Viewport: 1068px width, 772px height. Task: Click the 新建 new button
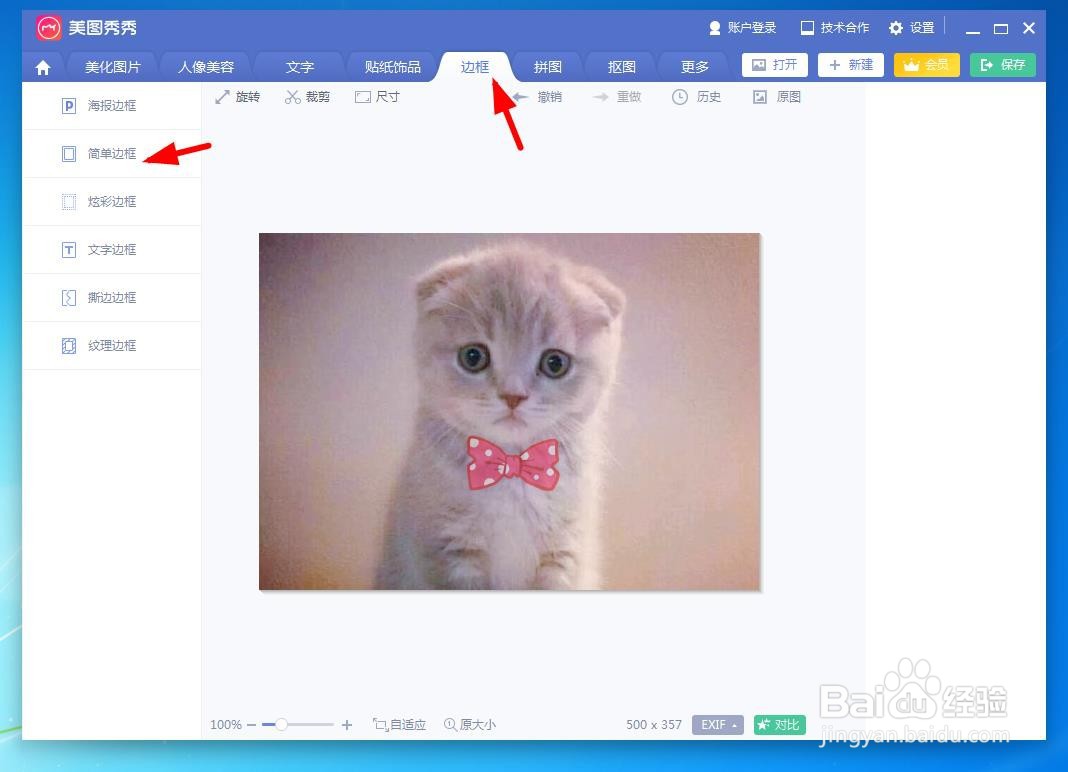[x=851, y=65]
